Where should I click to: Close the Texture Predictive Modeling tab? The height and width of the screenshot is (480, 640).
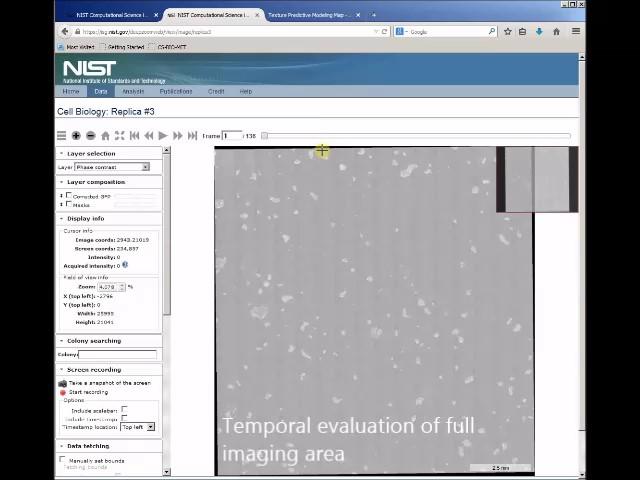click(x=358, y=15)
